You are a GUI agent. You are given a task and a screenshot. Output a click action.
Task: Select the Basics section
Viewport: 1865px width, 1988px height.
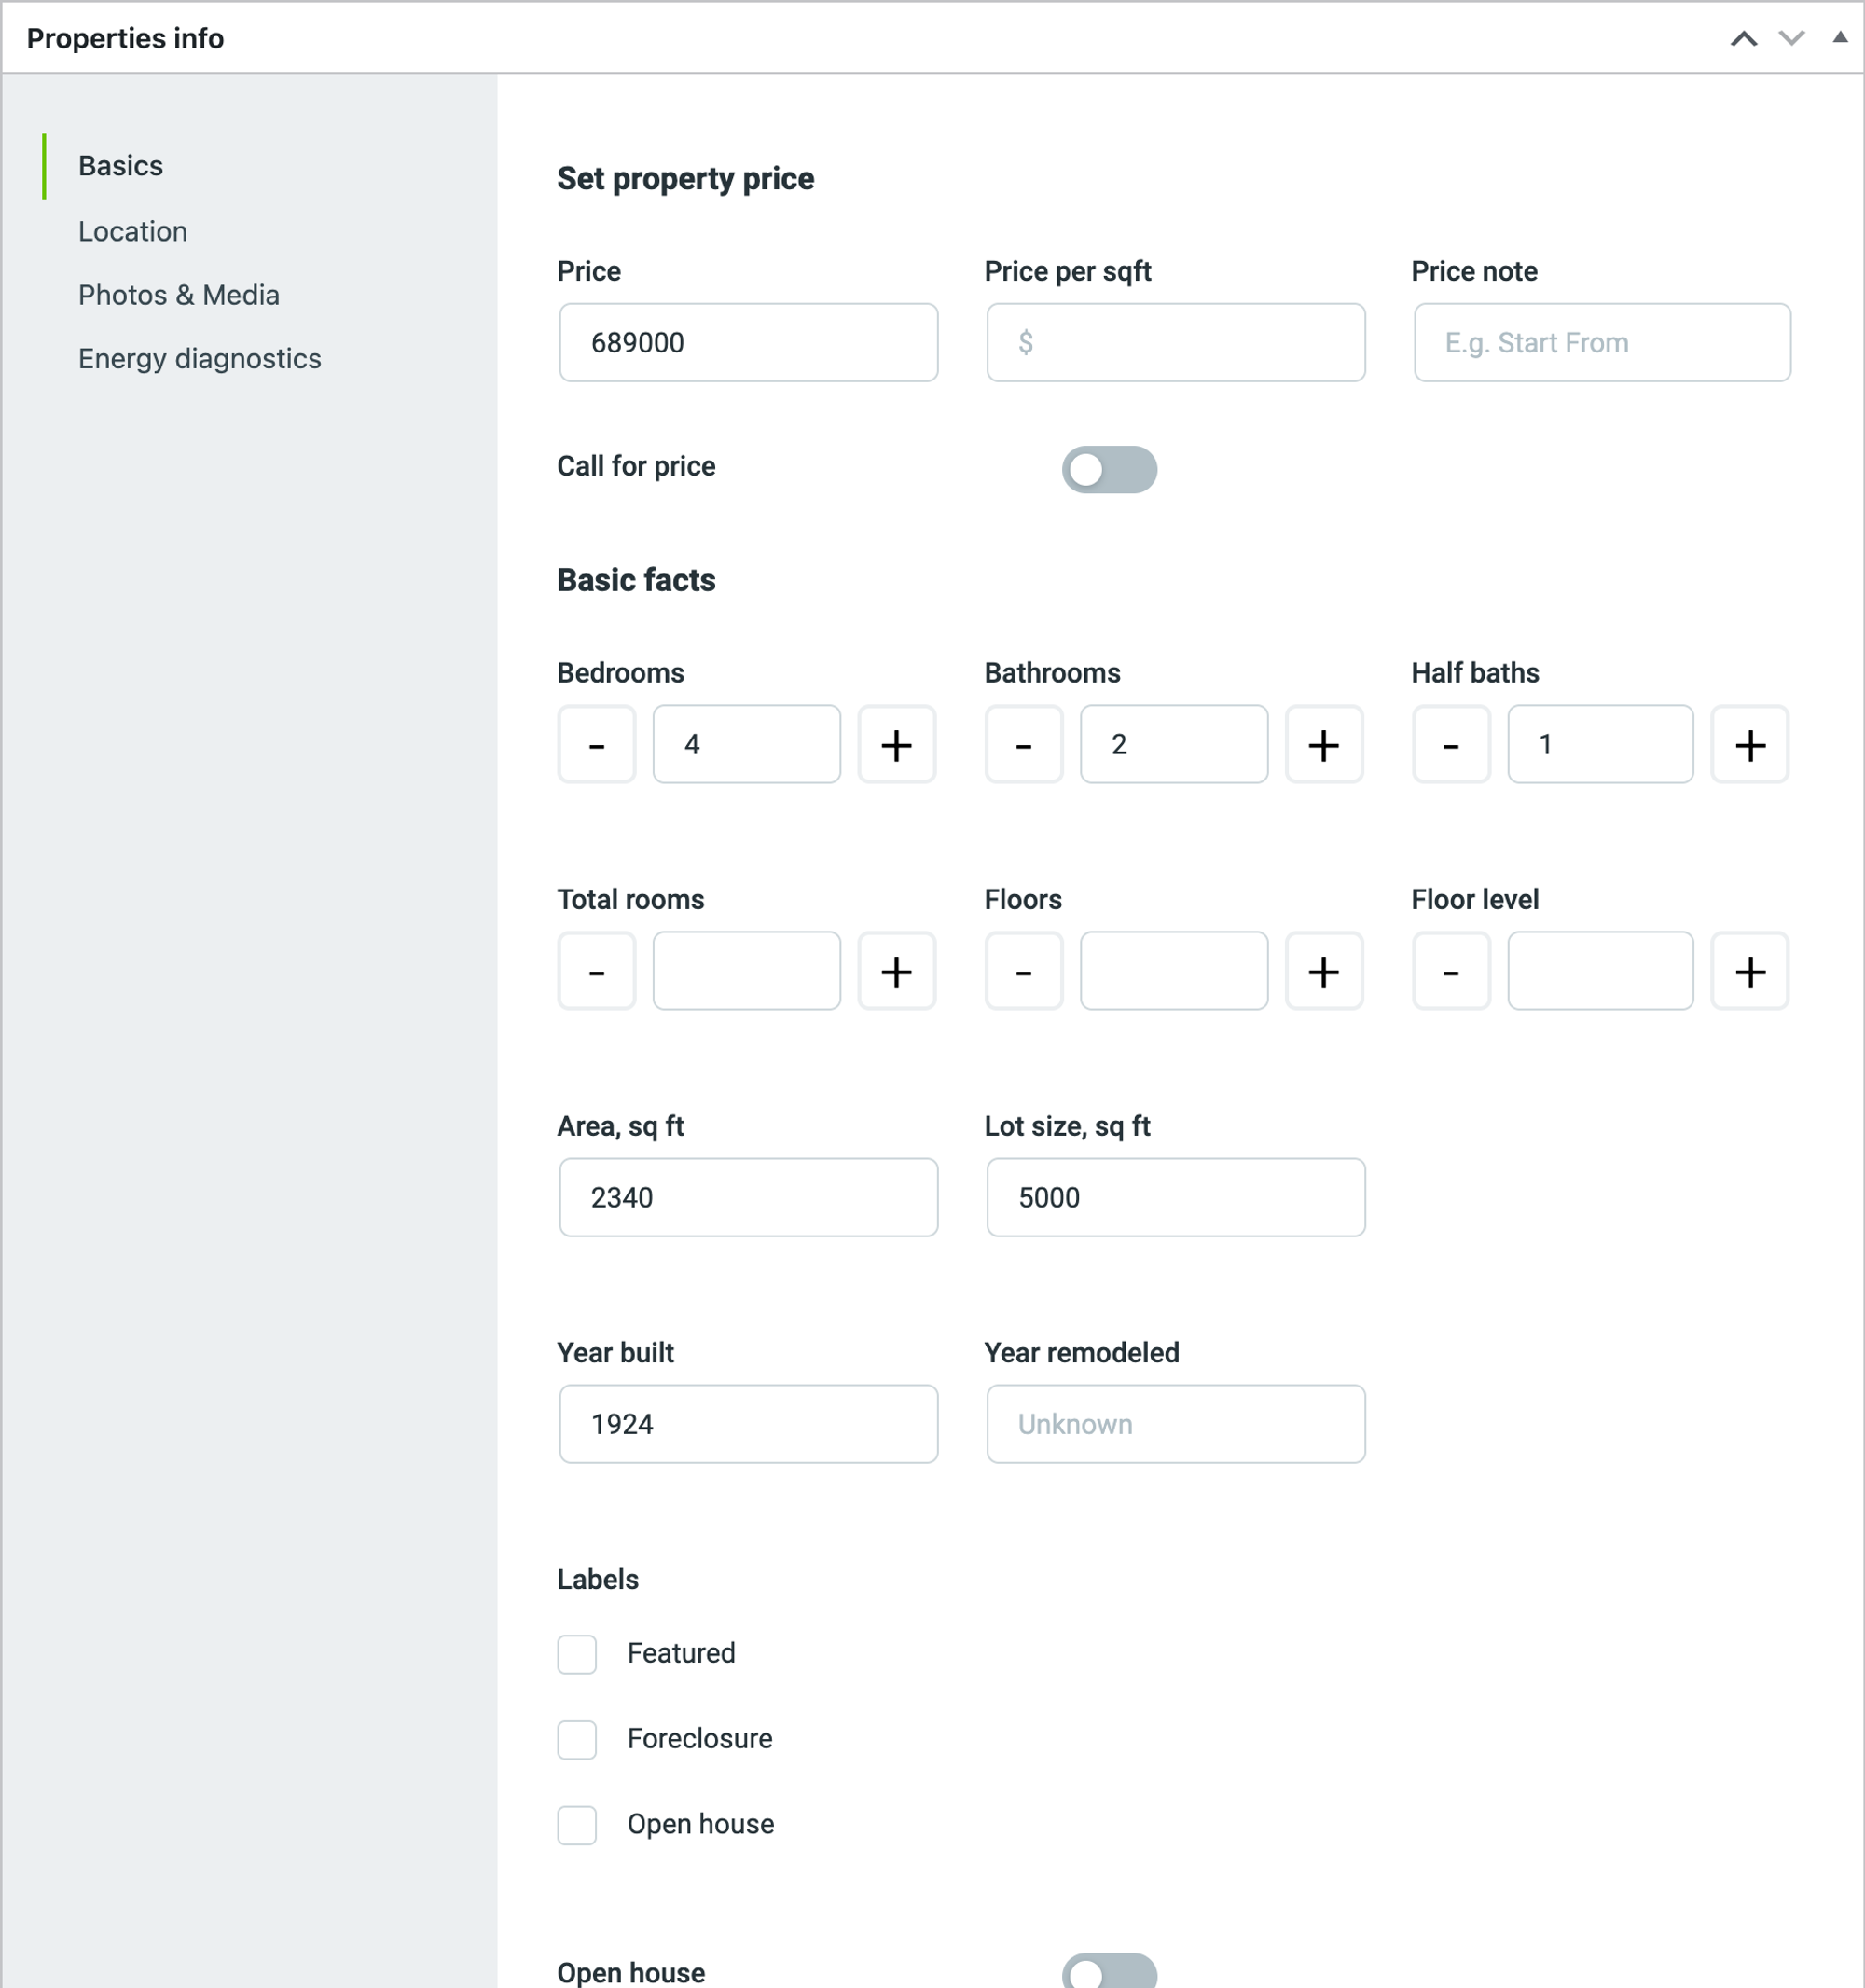[121, 166]
